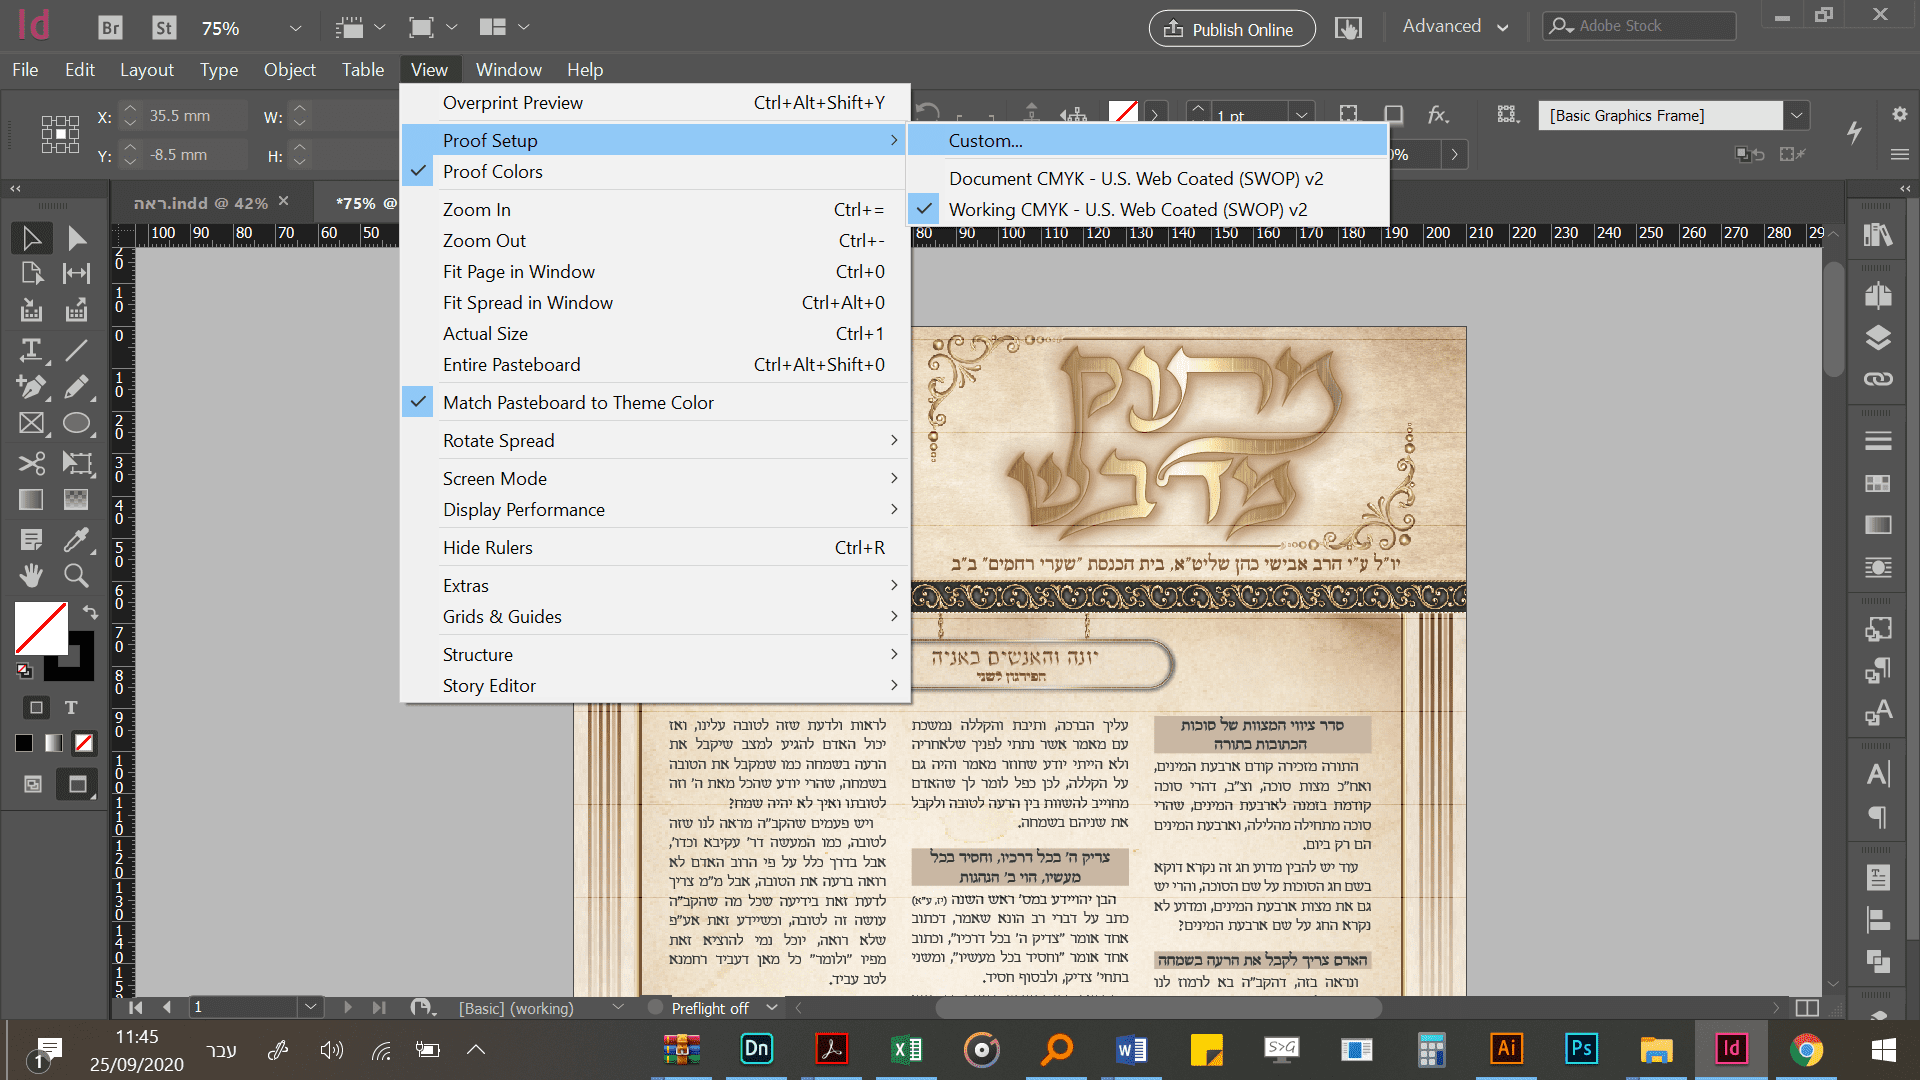Open the Advanced workspace dropdown

tap(1455, 27)
